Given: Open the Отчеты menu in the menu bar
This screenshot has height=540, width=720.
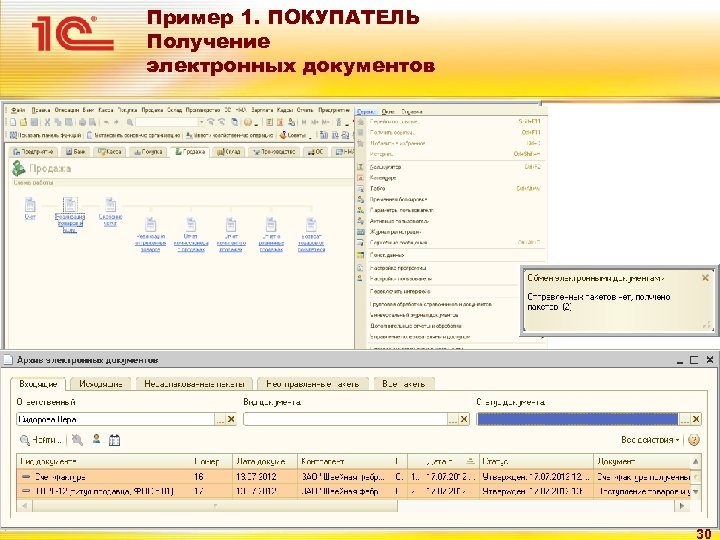Looking at the screenshot, I should (305, 110).
